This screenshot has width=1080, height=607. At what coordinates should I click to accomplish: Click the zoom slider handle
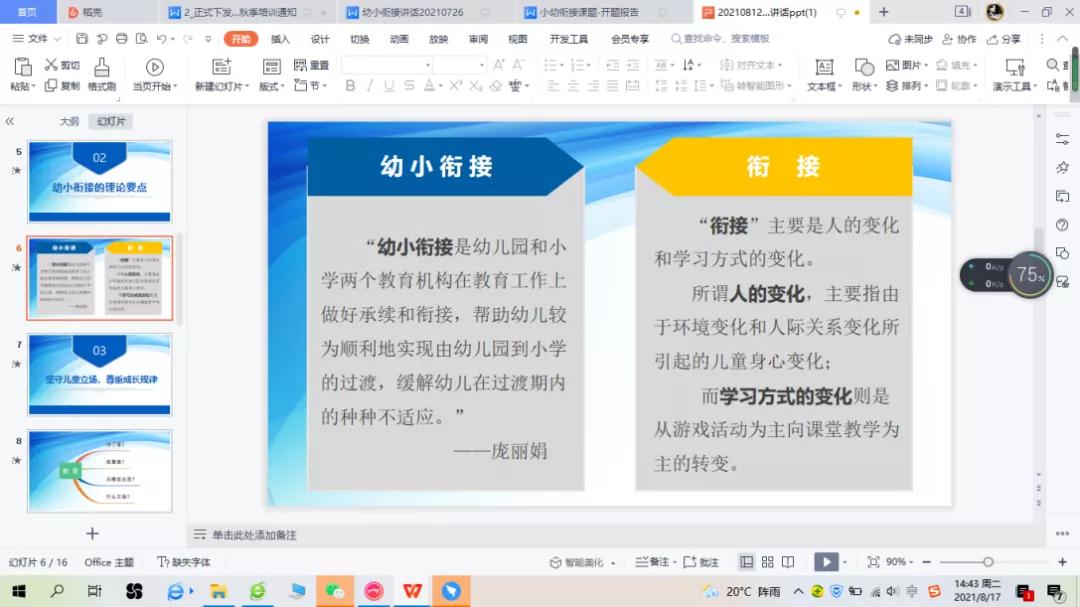click(988, 562)
